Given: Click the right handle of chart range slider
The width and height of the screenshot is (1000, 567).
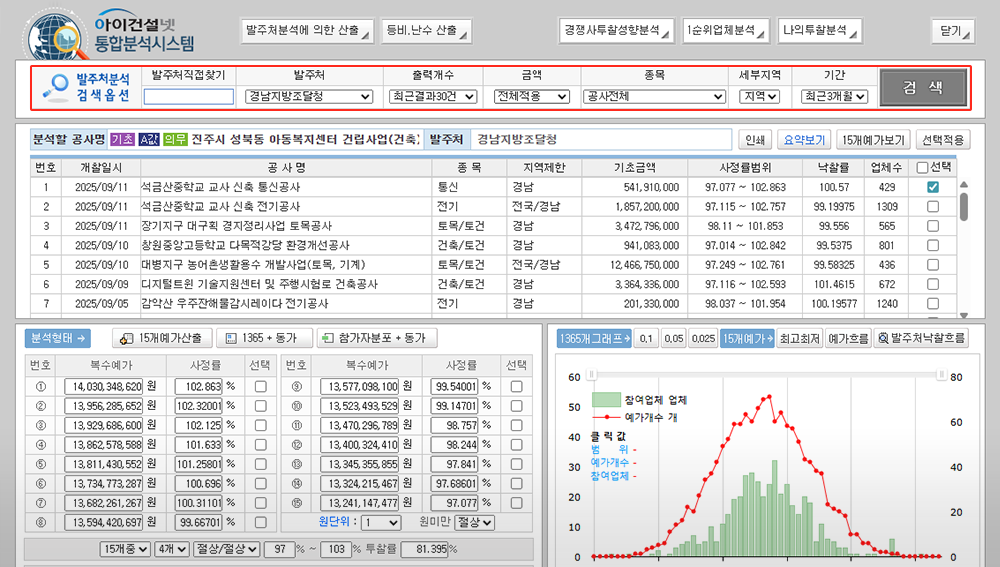Looking at the screenshot, I should [x=941, y=374].
